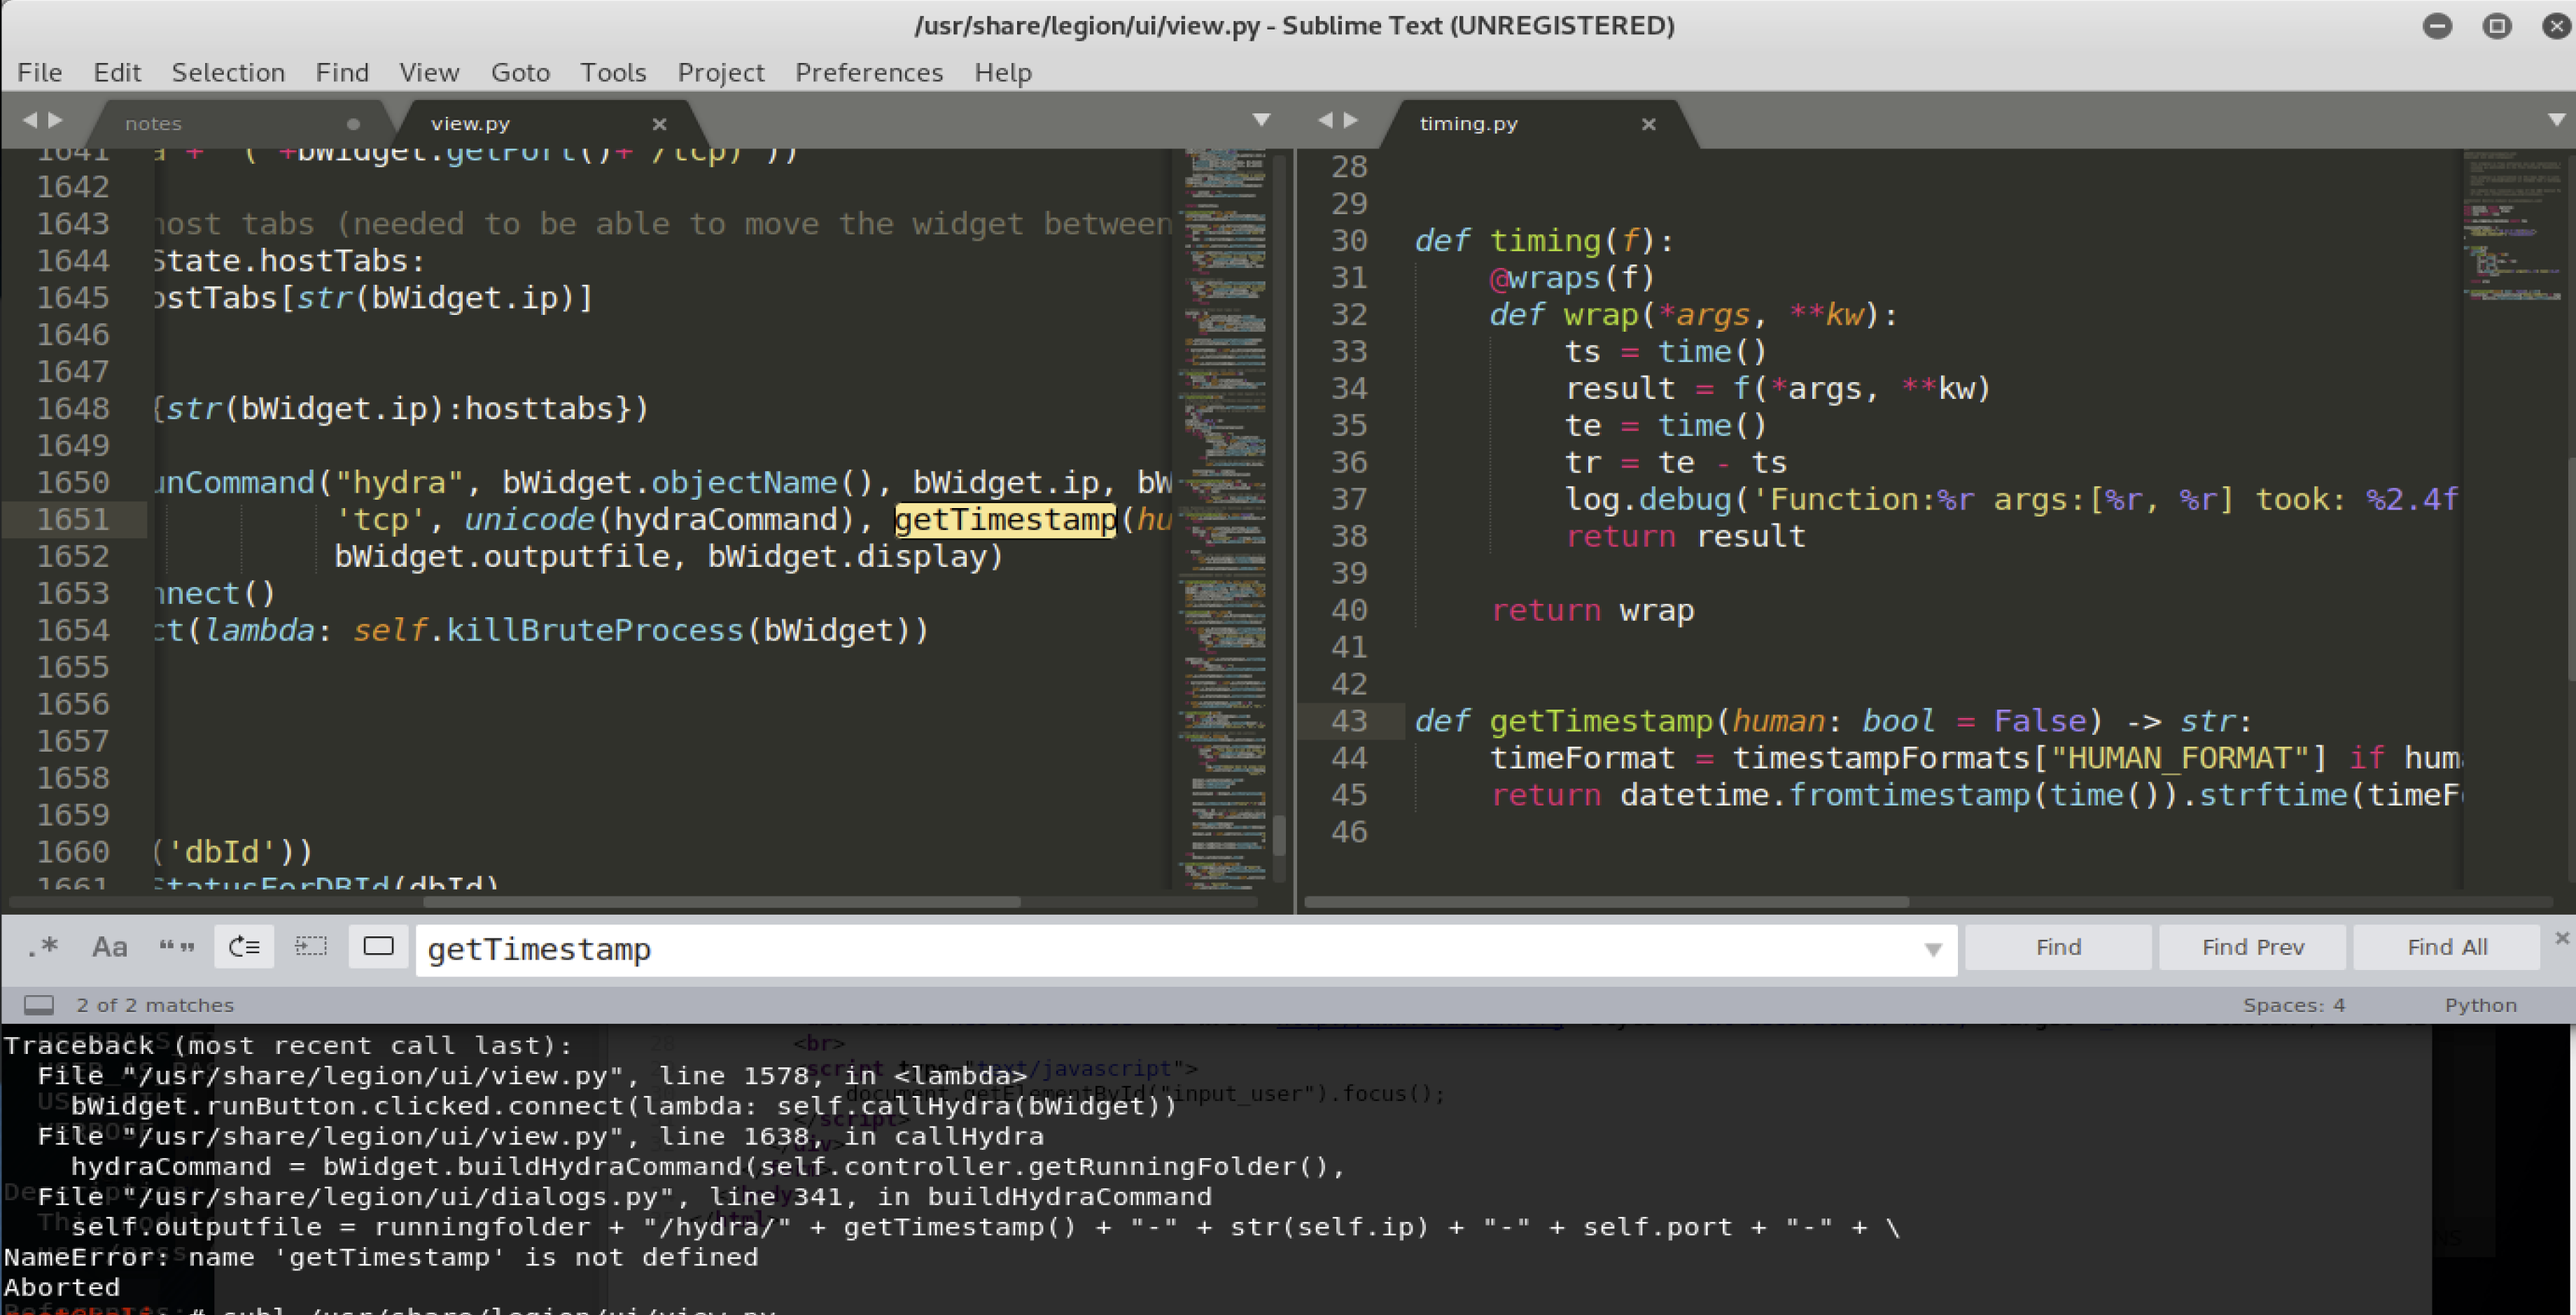This screenshot has height=1315, width=2576.
Task: Toggle case sensitive Aa option
Action: coord(110,947)
